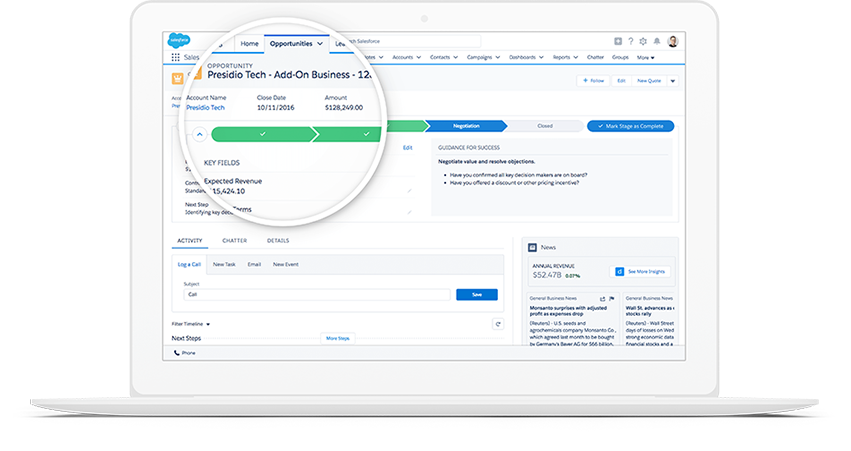Open the Monsanto surprises news headline
Image resolution: width=851 pixels, height=451 pixels.
click(x=568, y=311)
